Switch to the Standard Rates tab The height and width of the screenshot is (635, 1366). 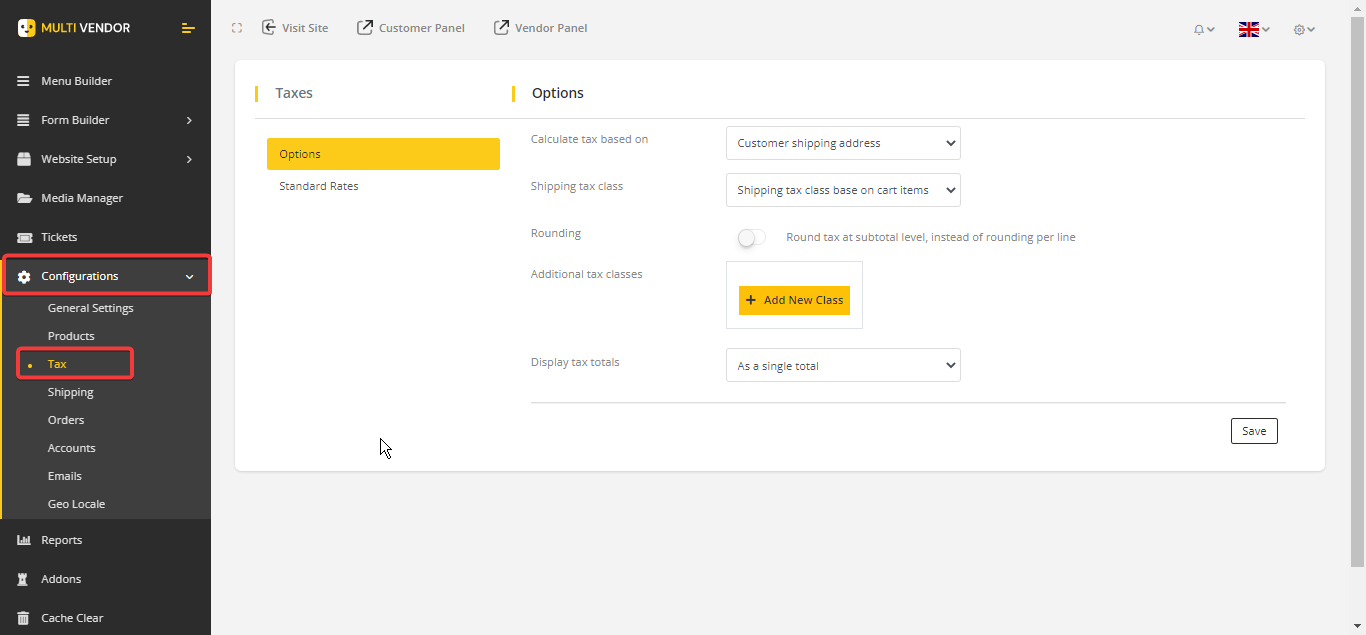coord(319,186)
